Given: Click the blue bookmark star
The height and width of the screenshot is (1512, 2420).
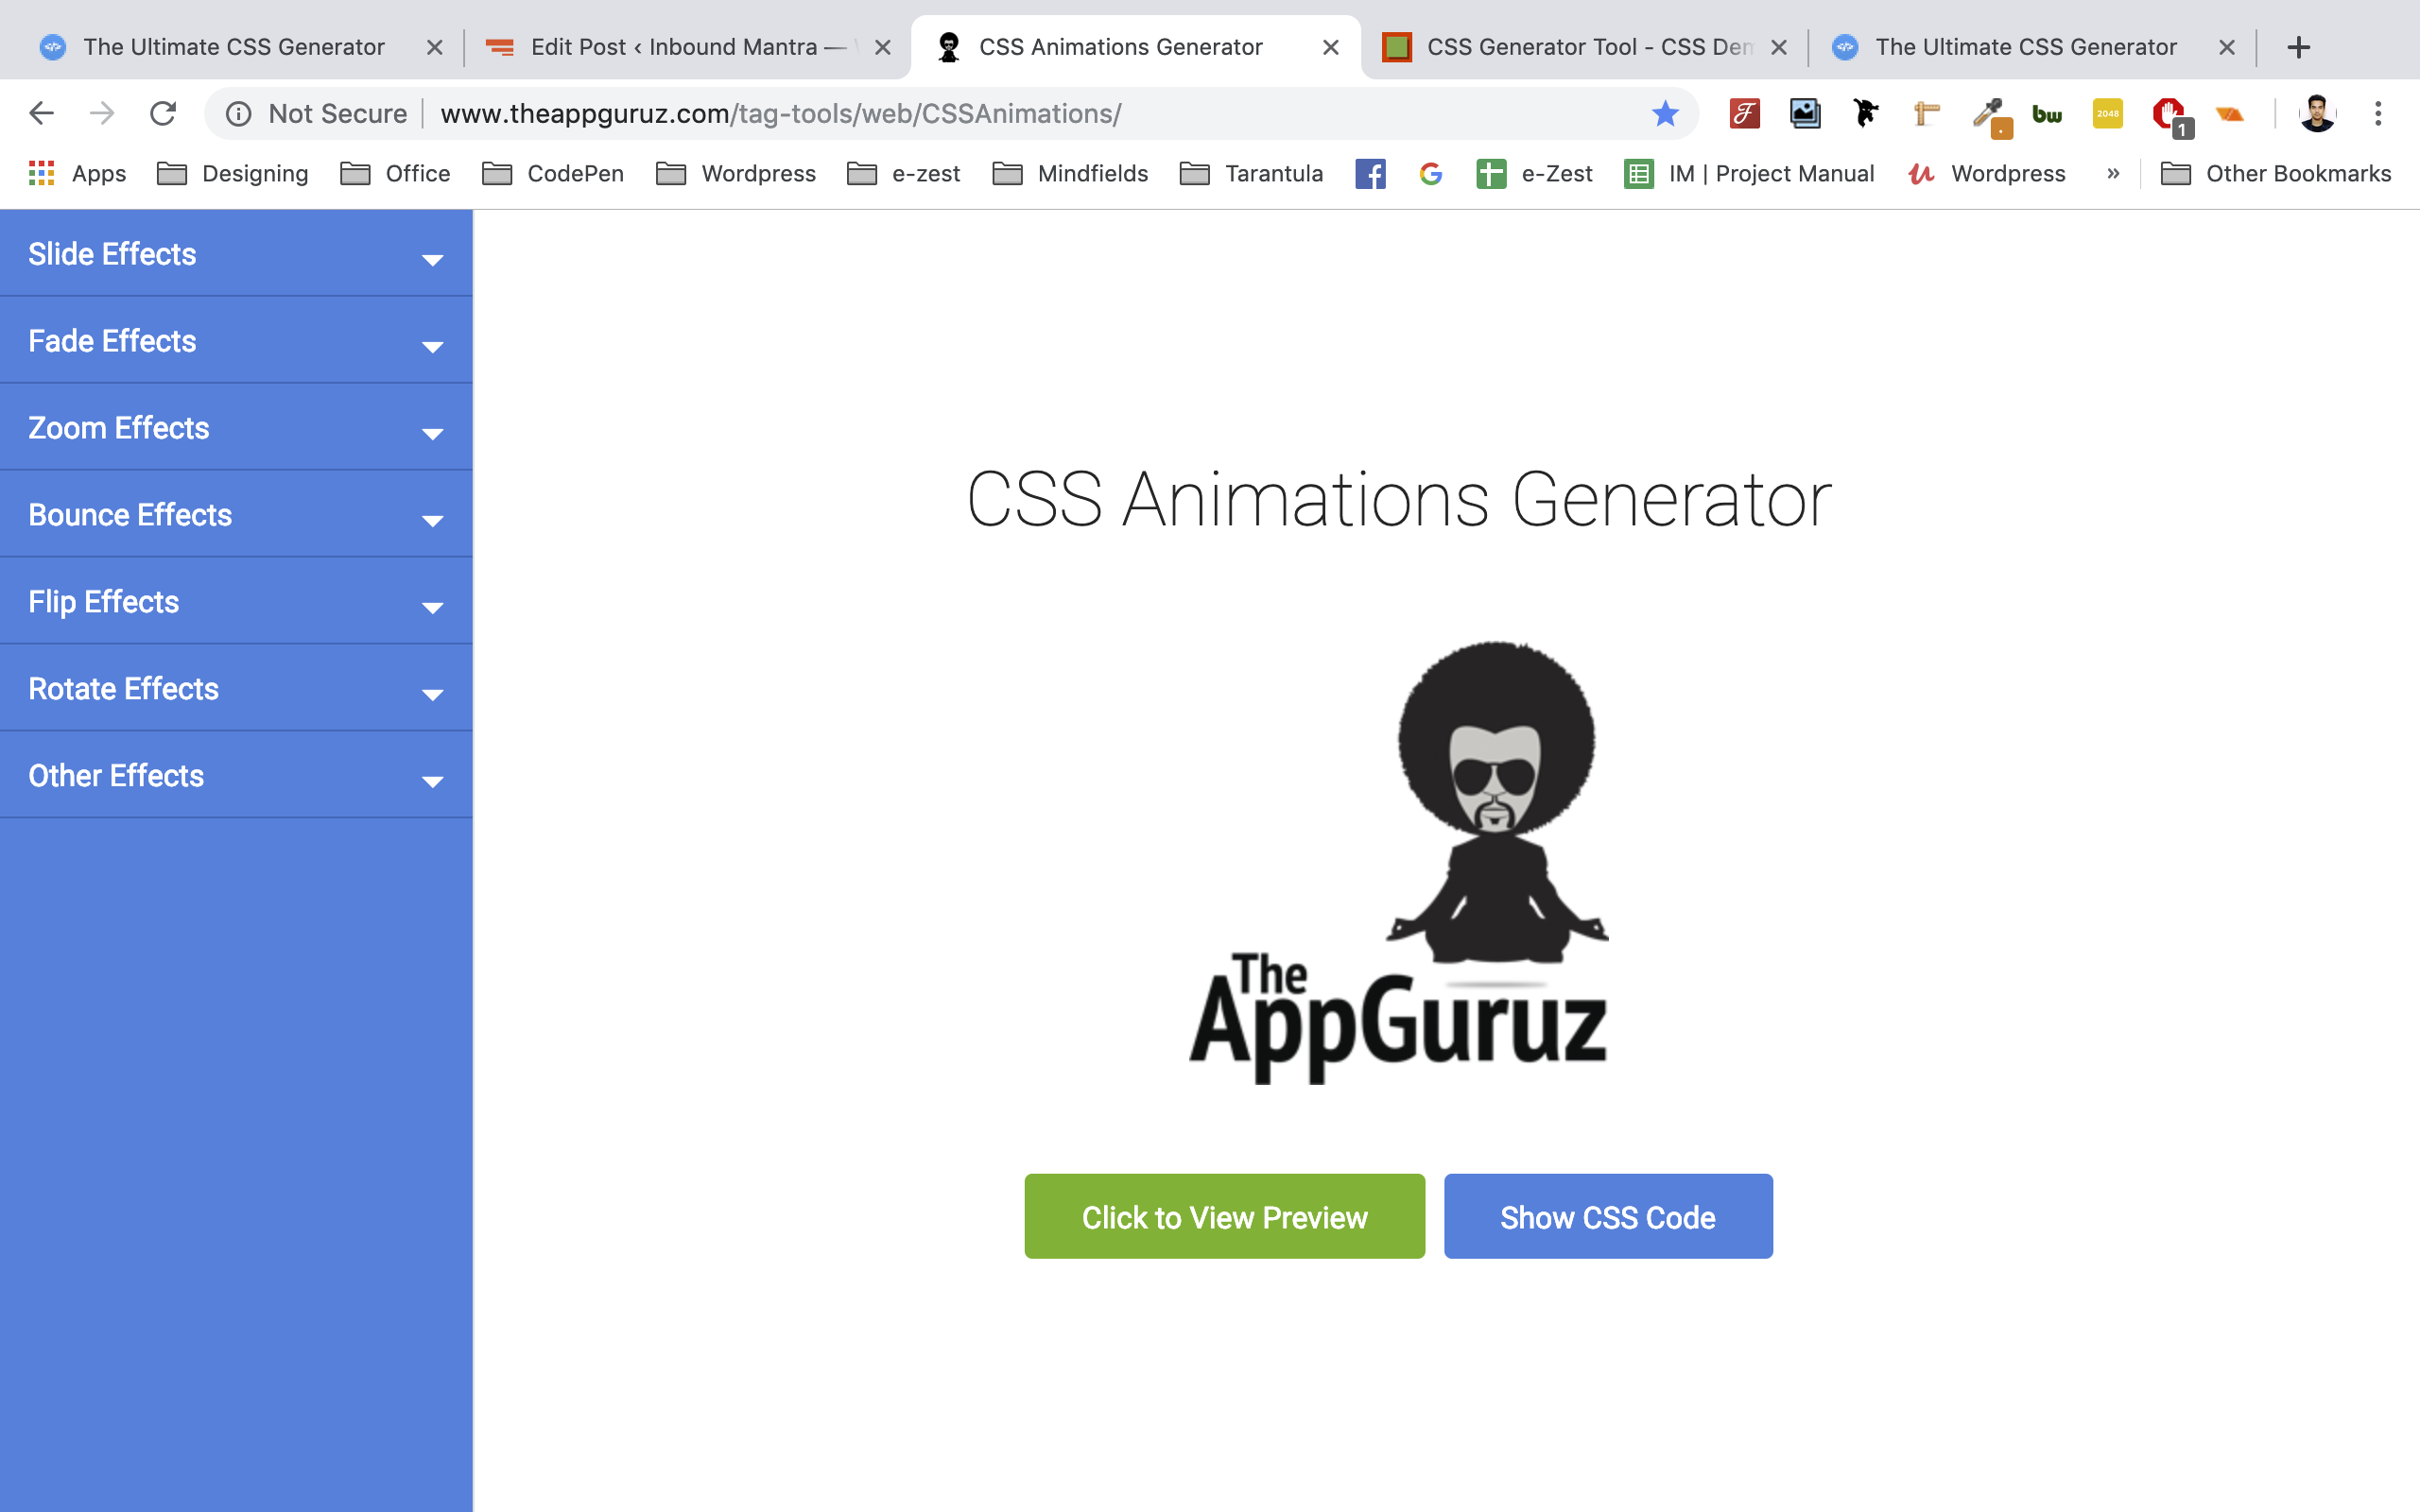Looking at the screenshot, I should click(x=1665, y=114).
